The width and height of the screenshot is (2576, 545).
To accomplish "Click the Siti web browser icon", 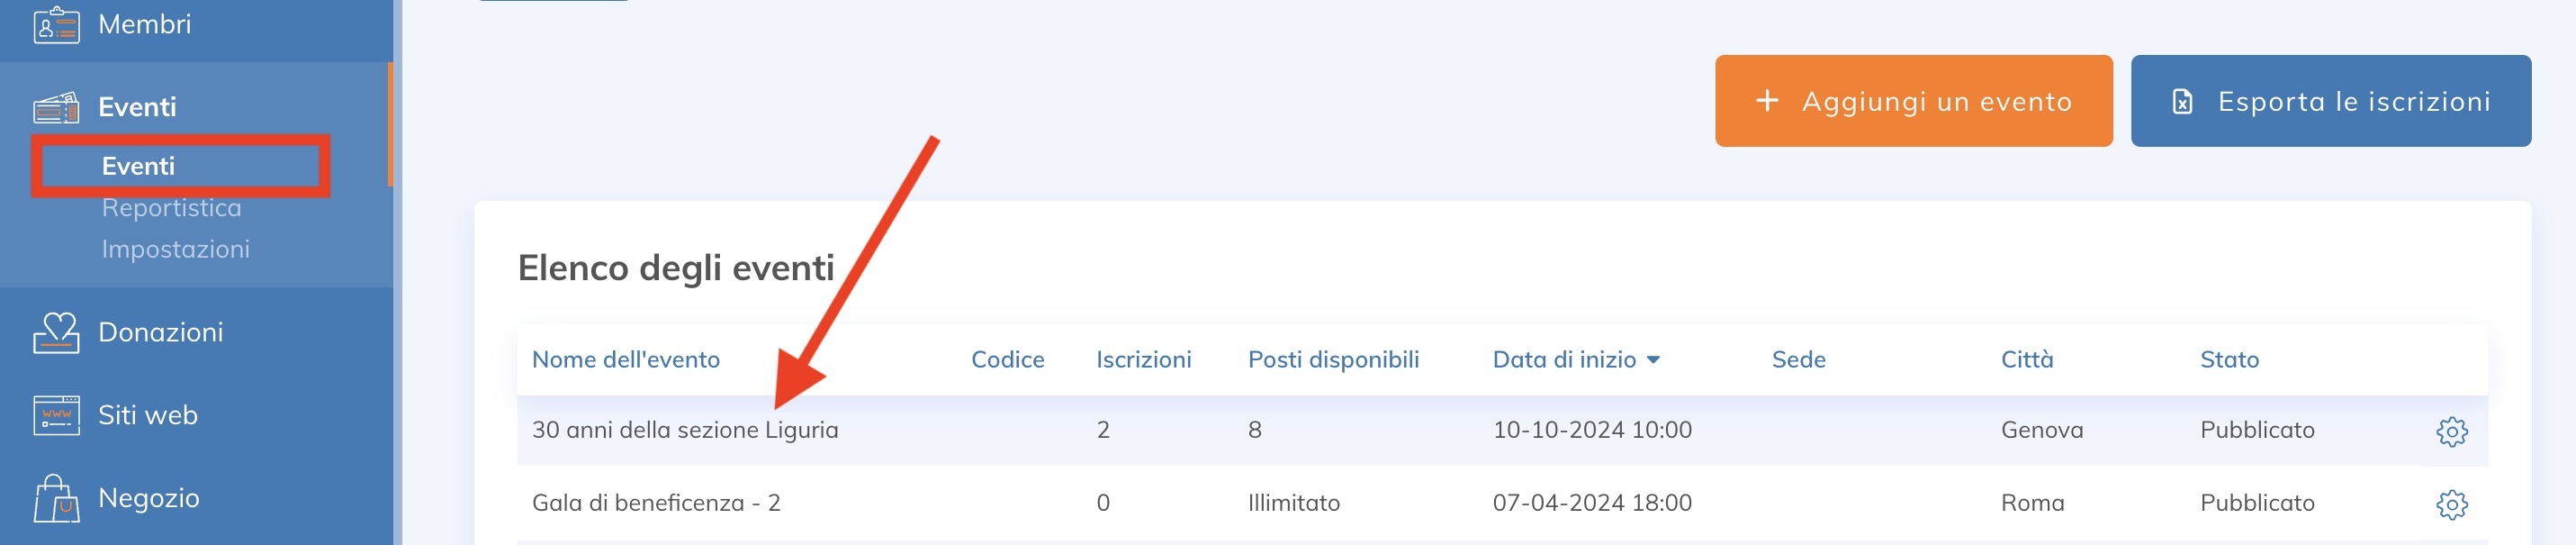I will click(57, 414).
